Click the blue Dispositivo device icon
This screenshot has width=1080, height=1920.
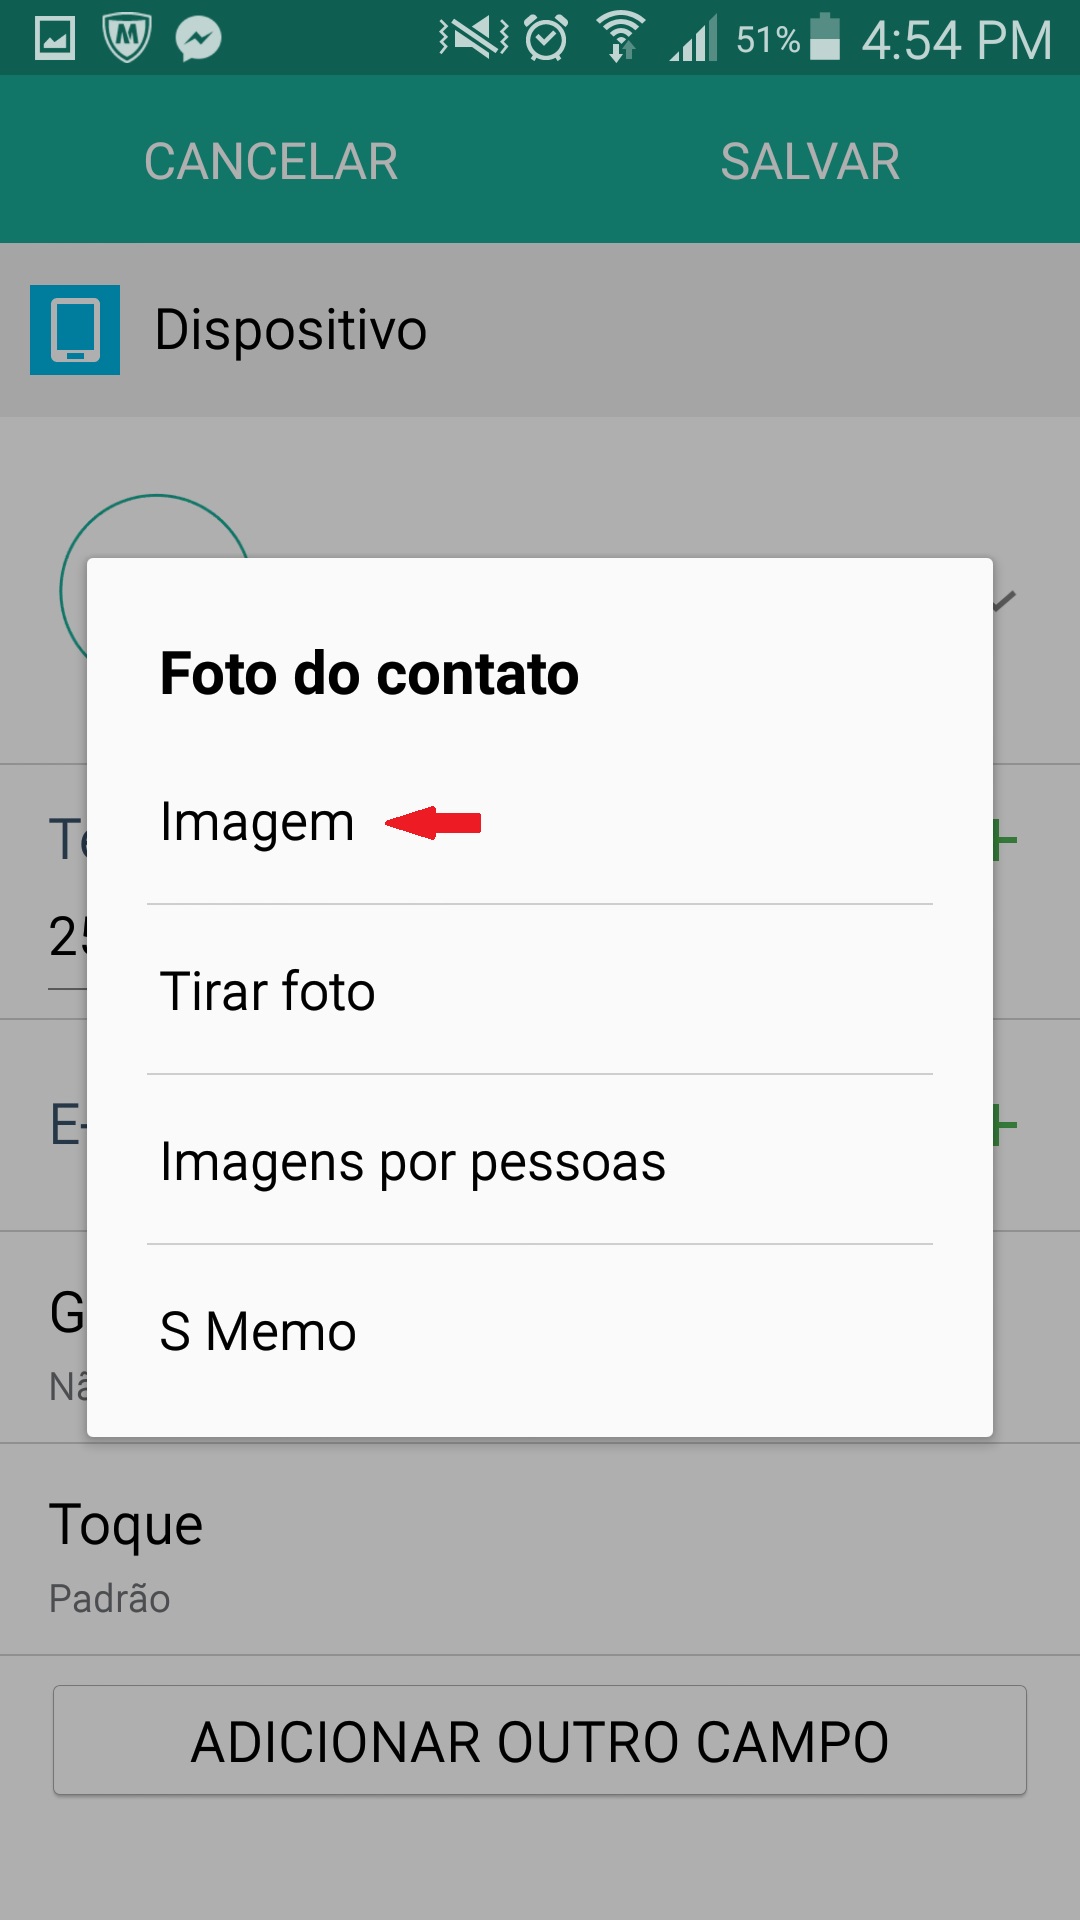point(75,330)
